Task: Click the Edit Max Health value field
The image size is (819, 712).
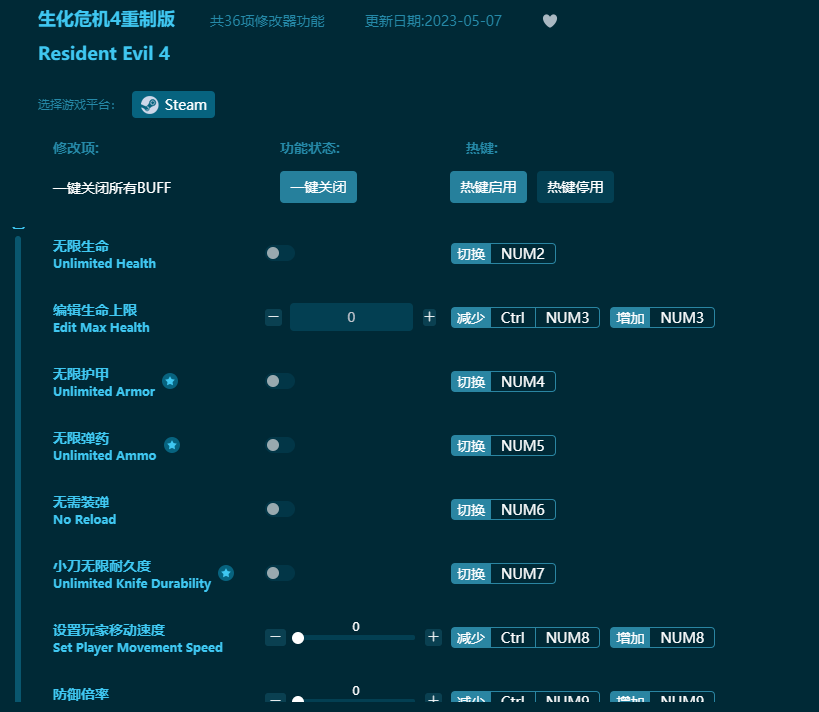Action: click(351, 317)
